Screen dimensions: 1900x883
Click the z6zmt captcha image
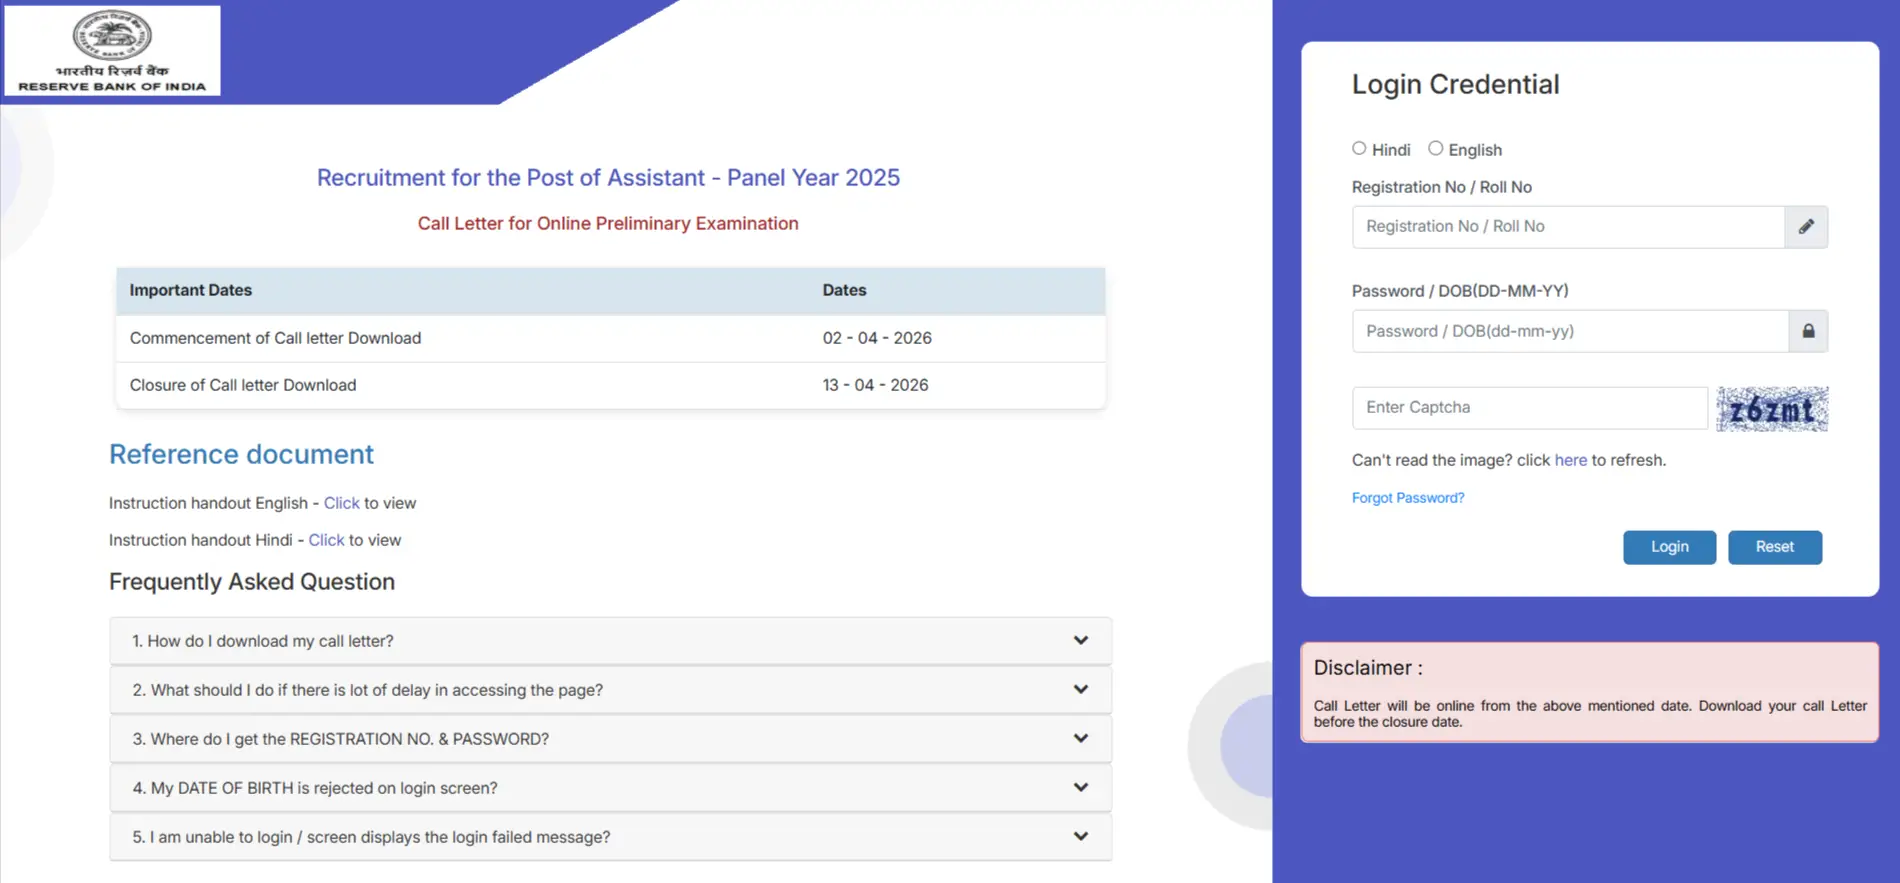pos(1772,409)
